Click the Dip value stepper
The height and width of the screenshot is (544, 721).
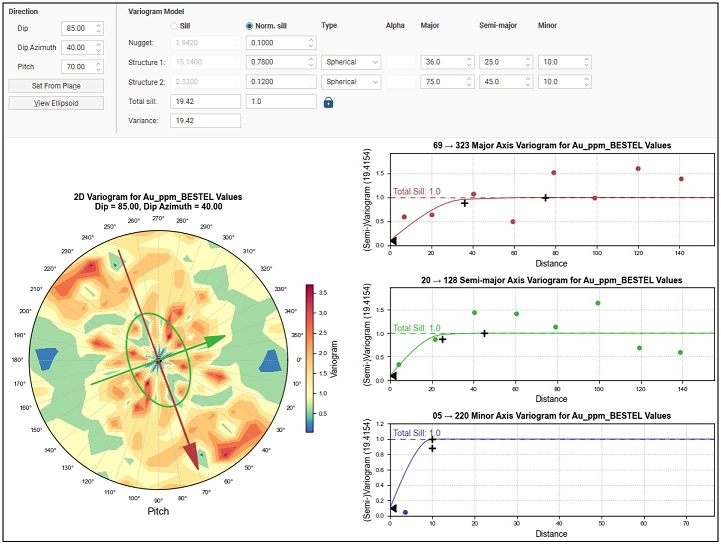[97, 29]
